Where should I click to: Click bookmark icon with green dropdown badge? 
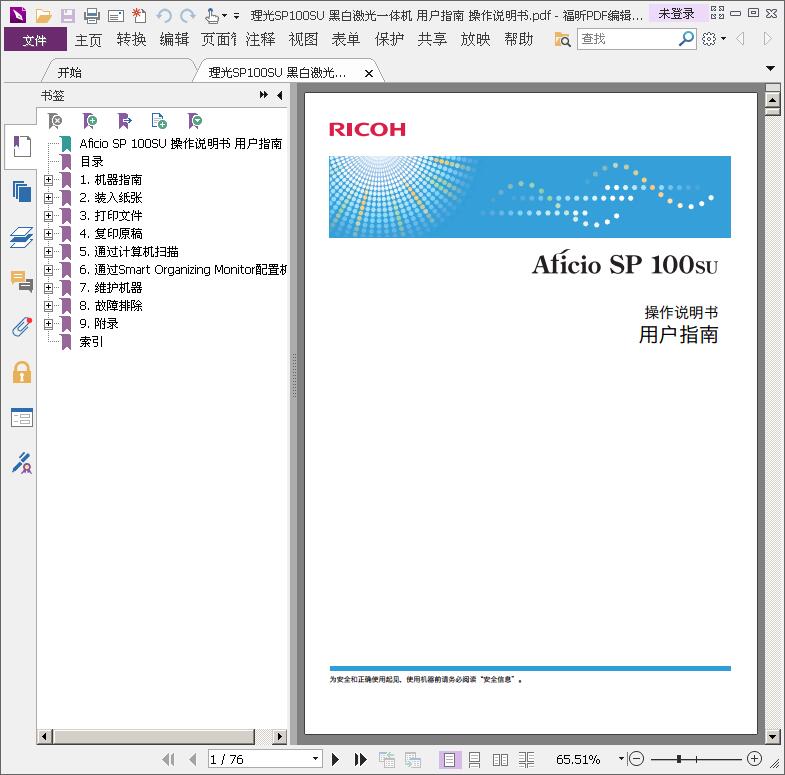click(x=194, y=121)
